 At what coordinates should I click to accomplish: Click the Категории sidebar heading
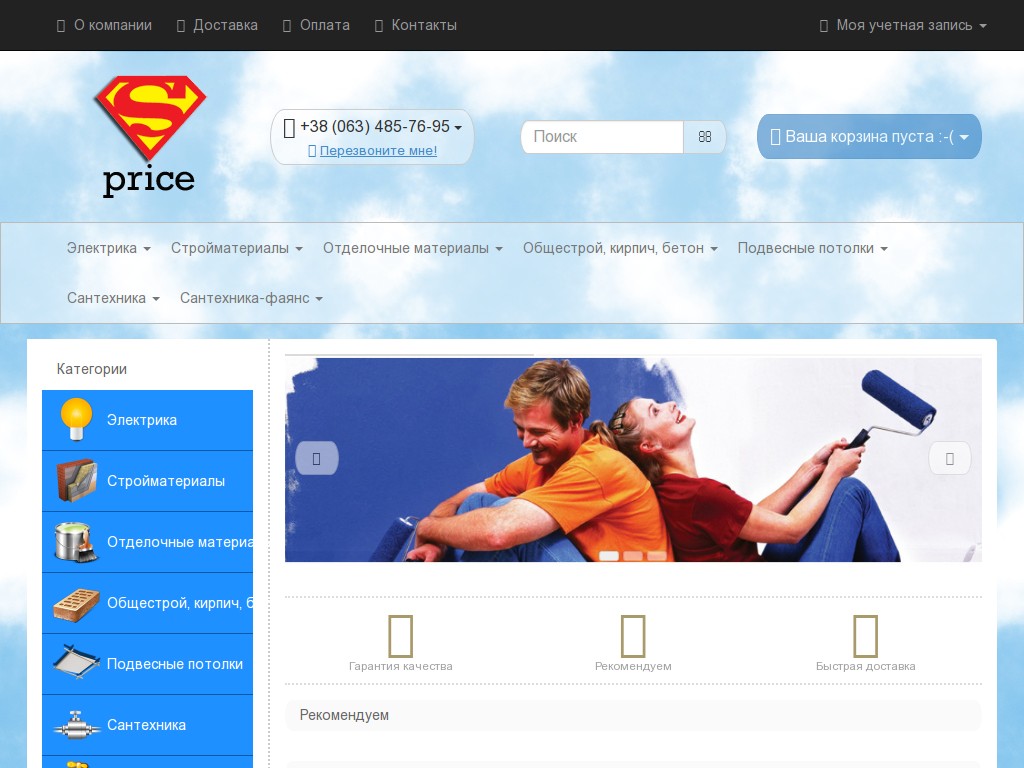[x=91, y=369]
